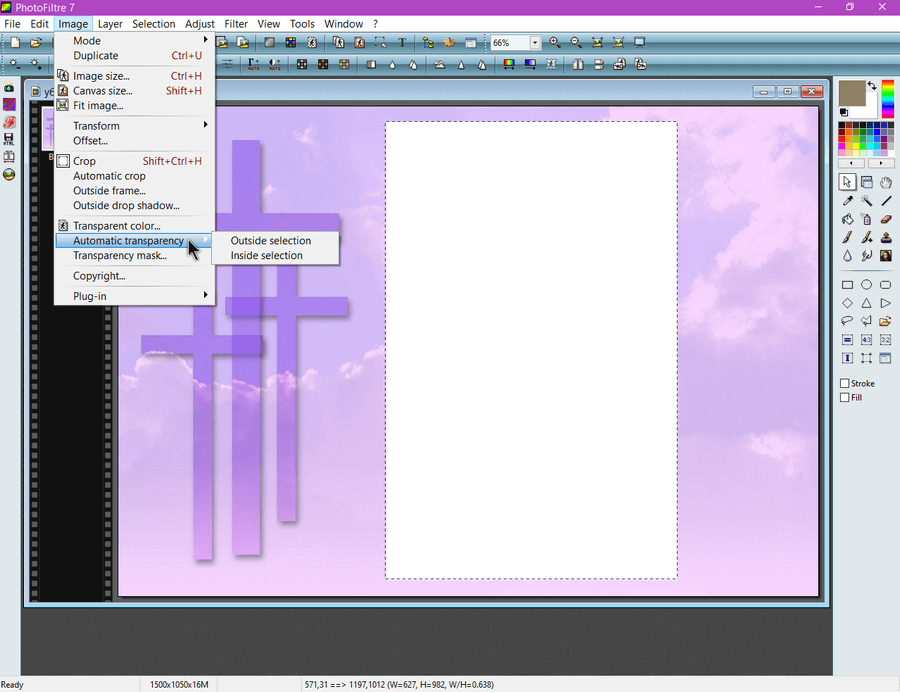Show next palette colors with right arrow
The image size is (900, 692).
pos(881,164)
